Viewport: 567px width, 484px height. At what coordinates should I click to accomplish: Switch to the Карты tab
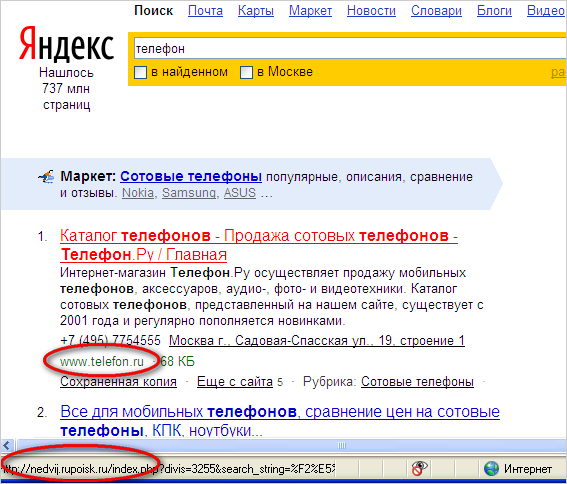click(256, 11)
